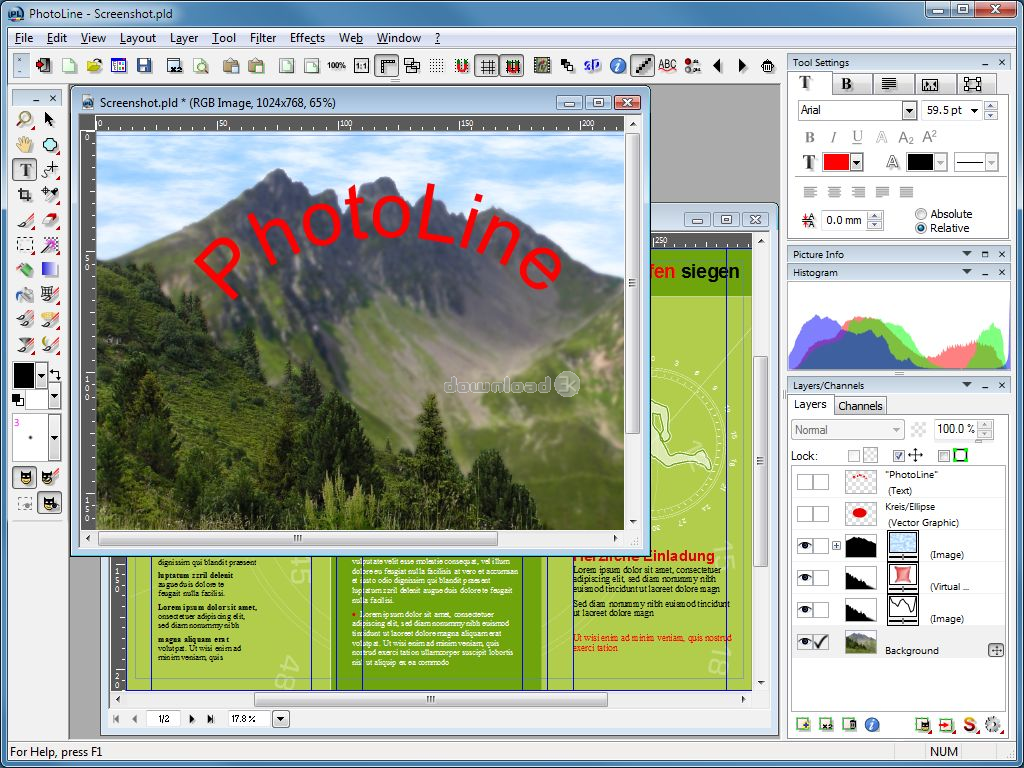Open the Effects menu
The width and height of the screenshot is (1024, 768).
(x=307, y=38)
